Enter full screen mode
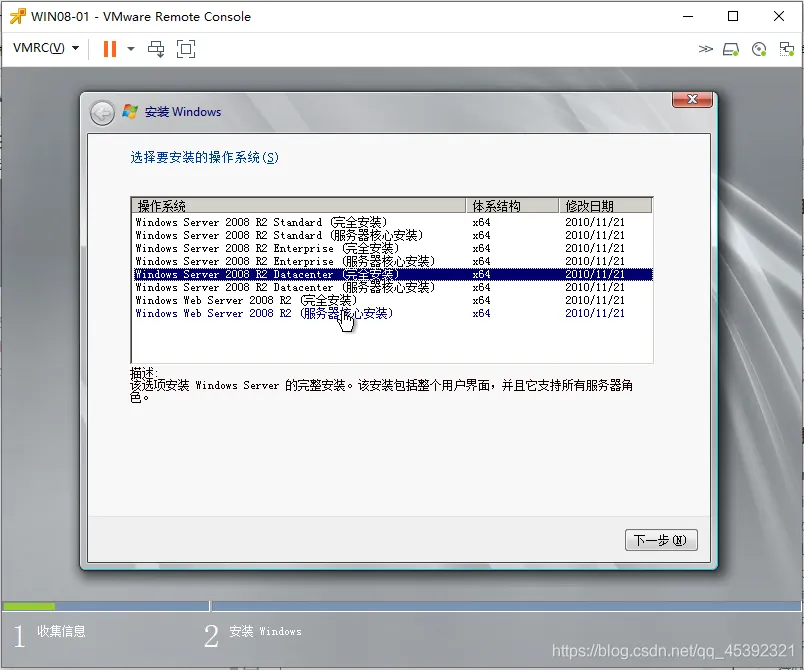Screen dimensions: 804x670 (186, 49)
